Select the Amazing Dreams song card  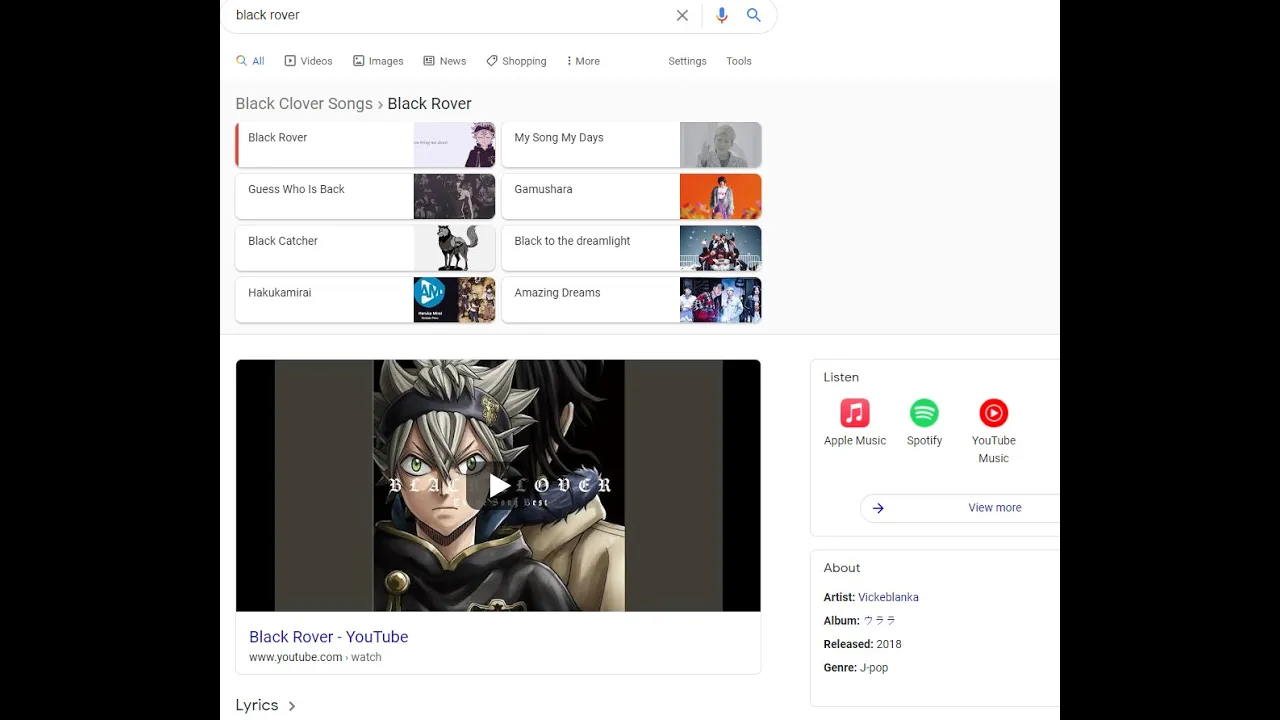[631, 300]
